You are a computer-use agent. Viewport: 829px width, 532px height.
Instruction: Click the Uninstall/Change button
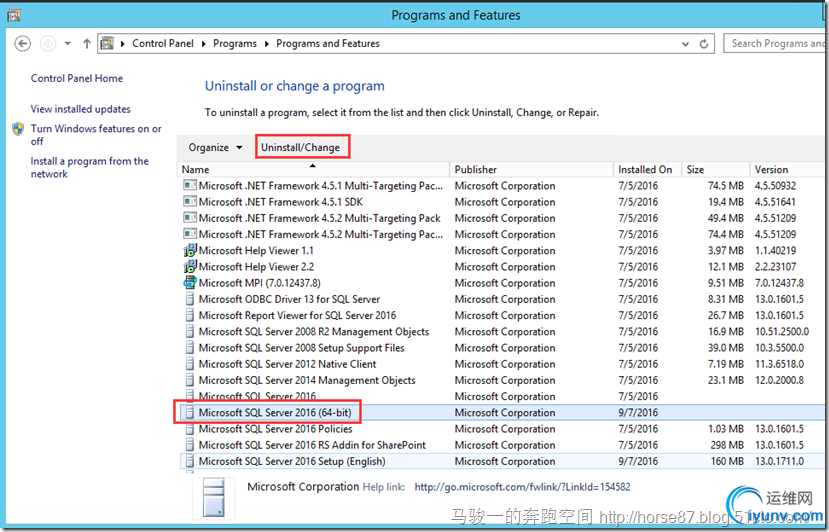(x=300, y=148)
